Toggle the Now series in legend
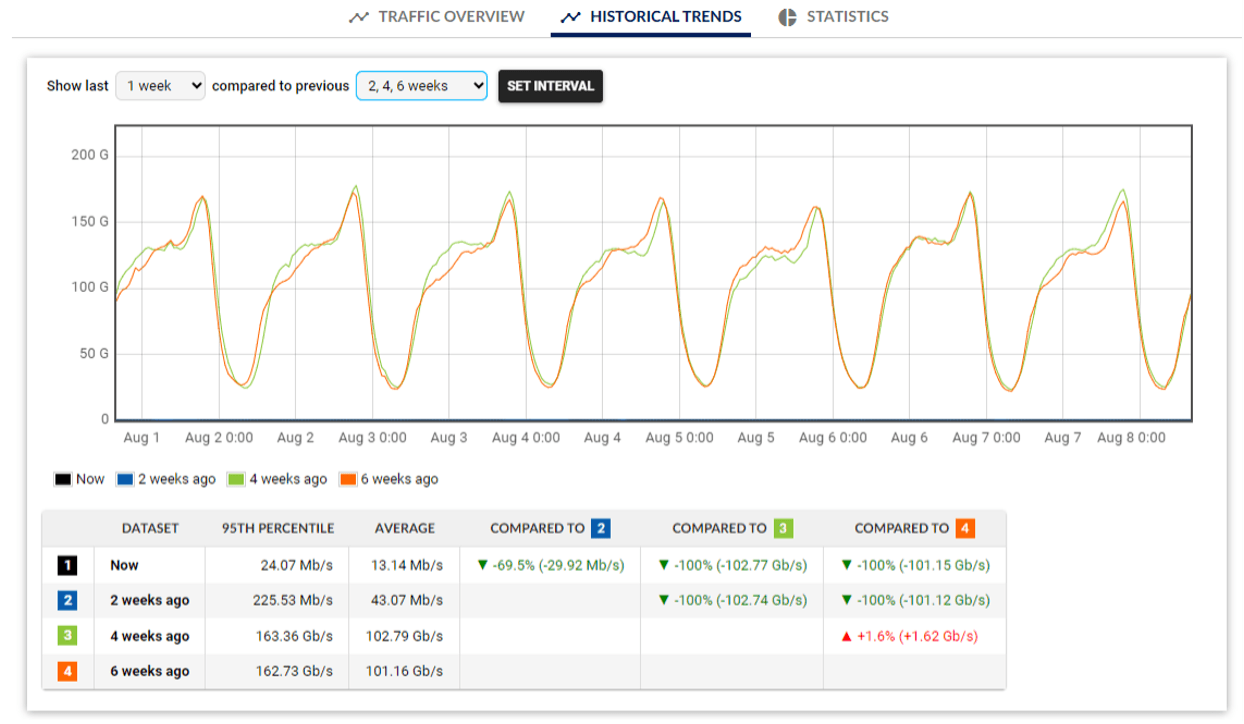The image size is (1244, 724). click(x=80, y=479)
